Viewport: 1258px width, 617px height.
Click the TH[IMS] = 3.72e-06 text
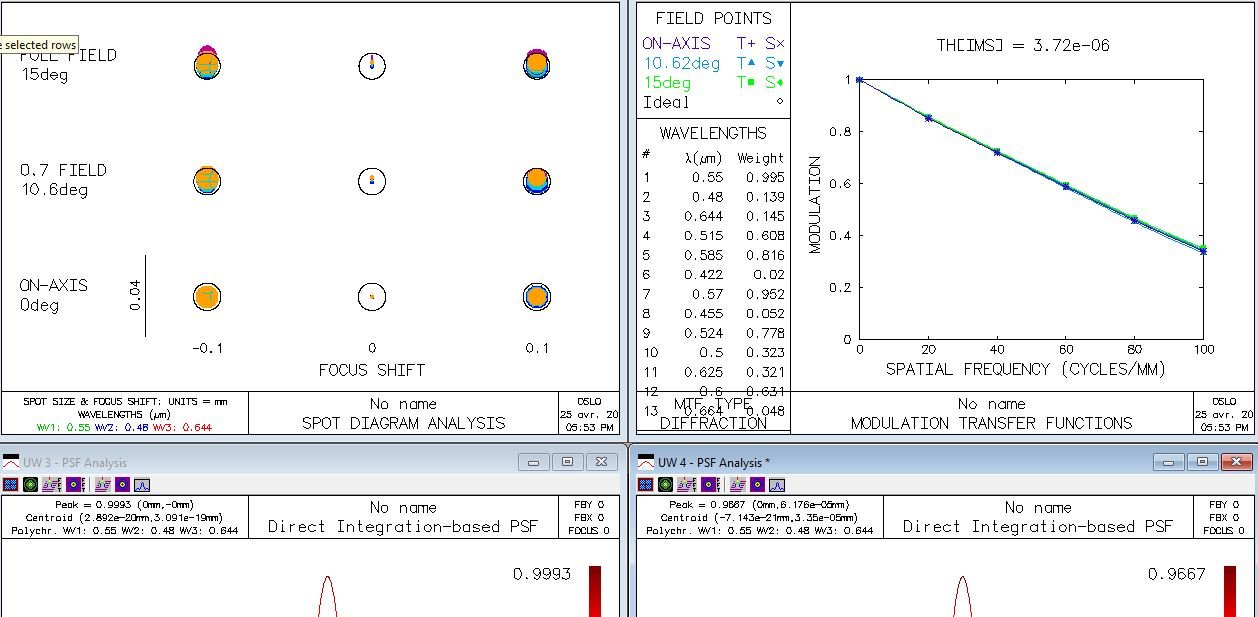[1022, 45]
